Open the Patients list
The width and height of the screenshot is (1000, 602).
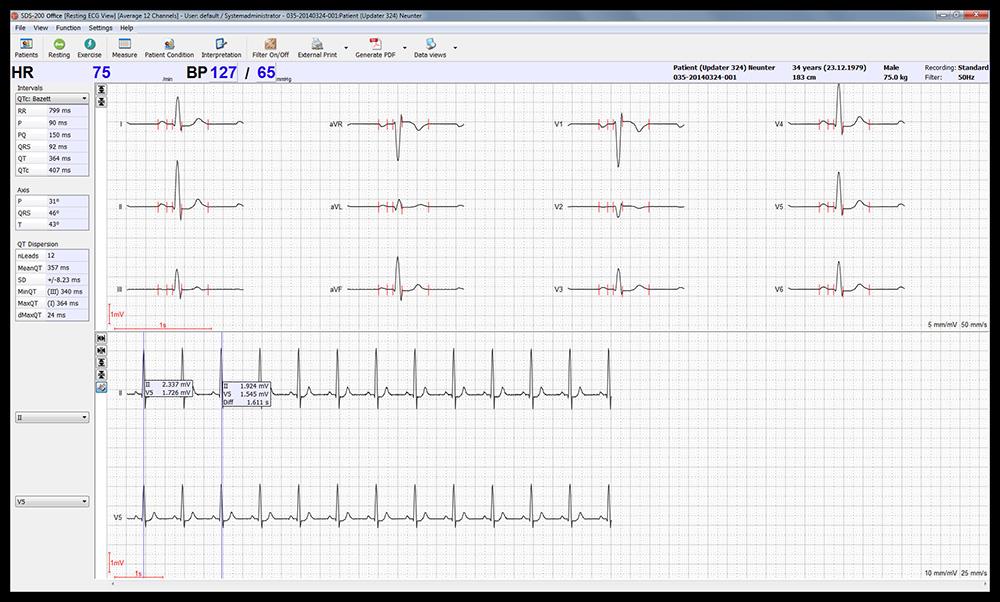[x=26, y=47]
